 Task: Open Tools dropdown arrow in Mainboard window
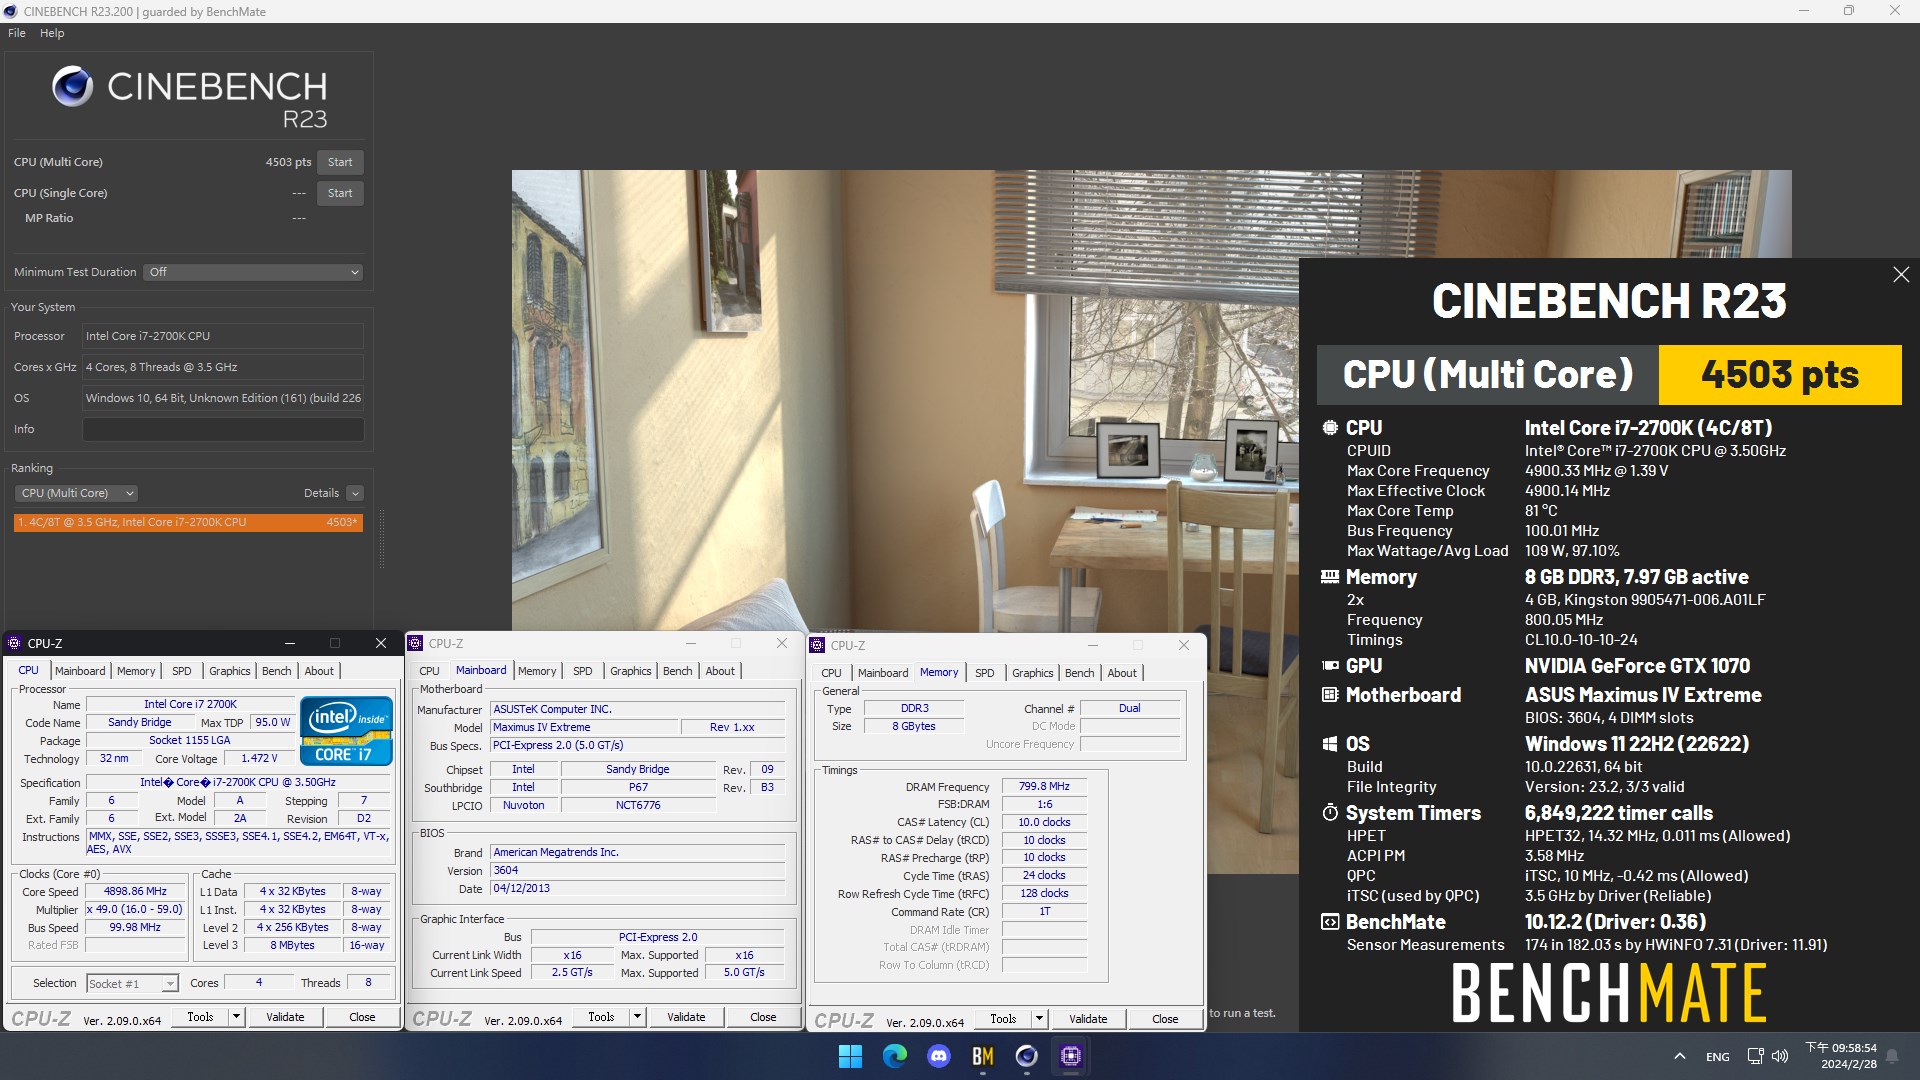(x=637, y=1017)
